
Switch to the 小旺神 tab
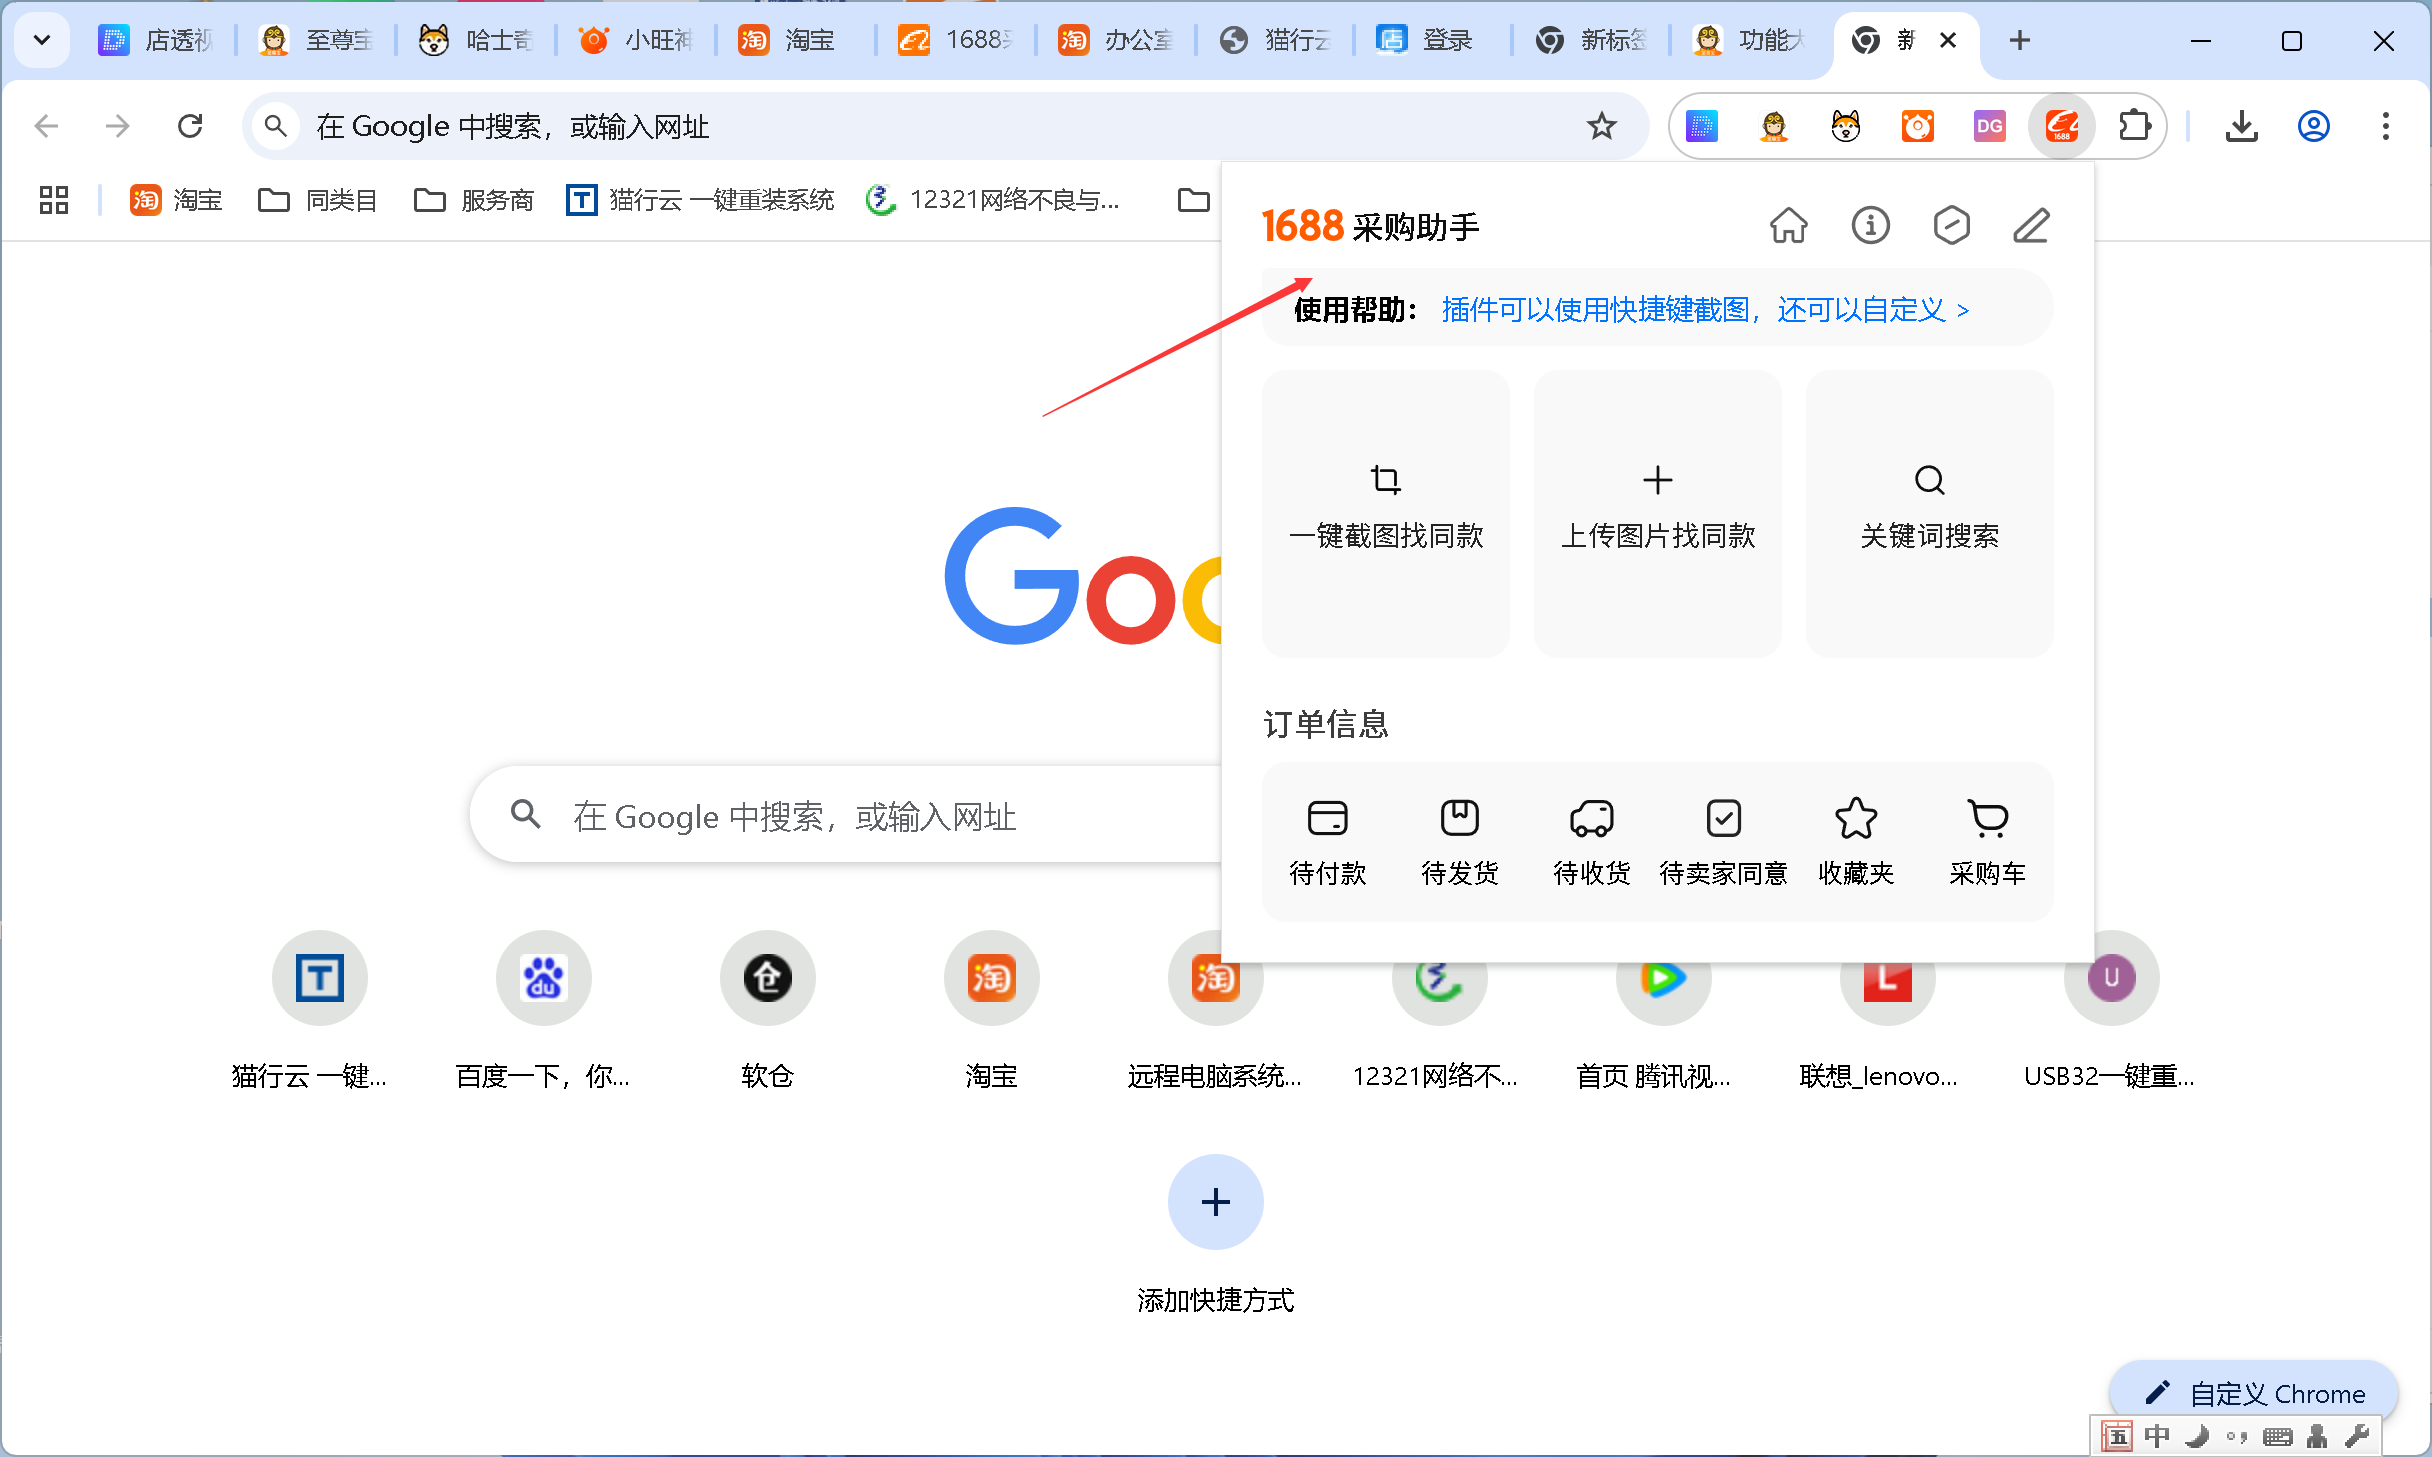(x=636, y=40)
